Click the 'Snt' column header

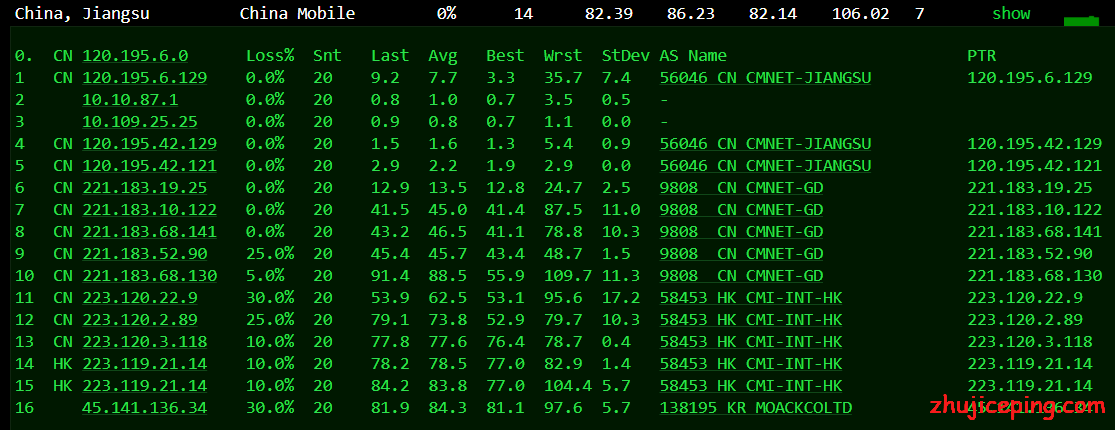(327, 56)
